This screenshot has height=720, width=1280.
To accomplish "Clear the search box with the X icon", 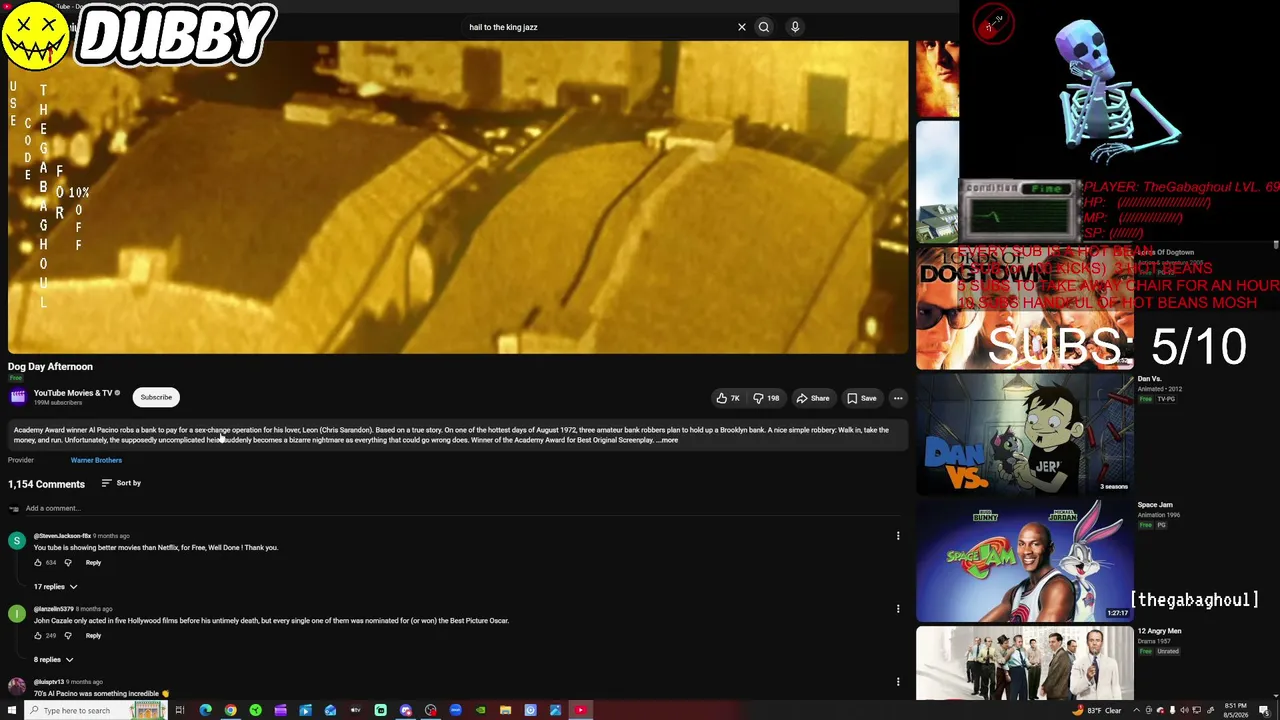I will click(742, 27).
